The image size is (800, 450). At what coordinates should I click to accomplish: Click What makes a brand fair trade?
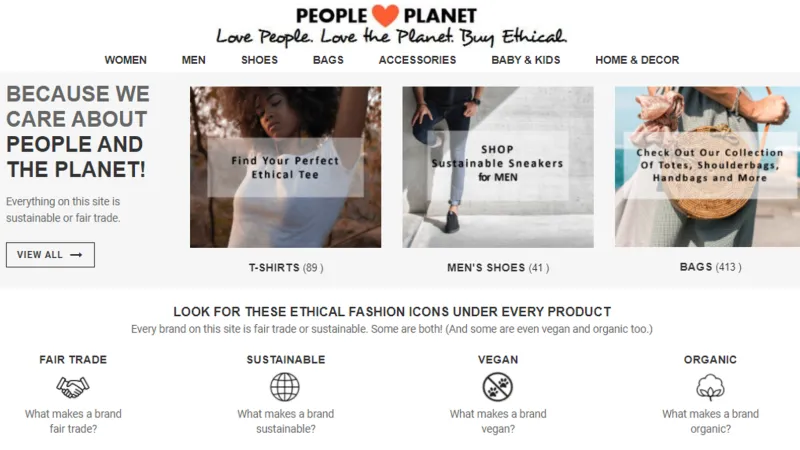73,421
